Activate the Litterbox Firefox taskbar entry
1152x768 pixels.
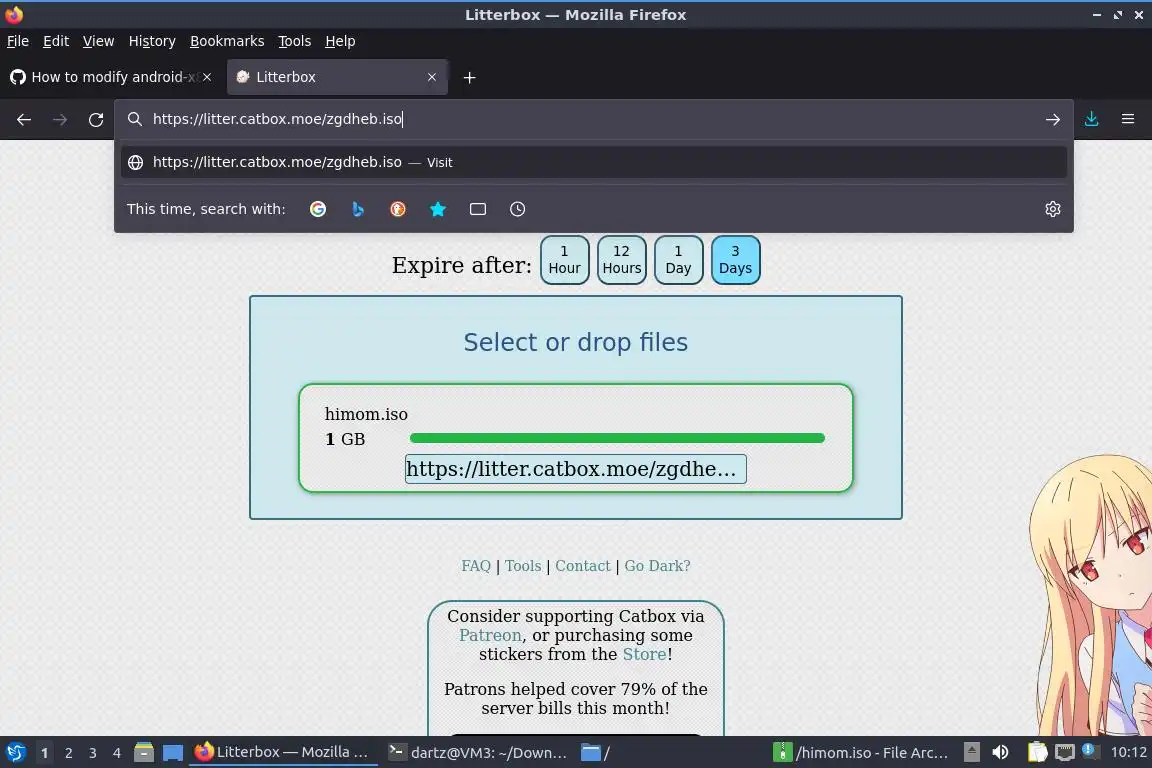click(x=282, y=753)
